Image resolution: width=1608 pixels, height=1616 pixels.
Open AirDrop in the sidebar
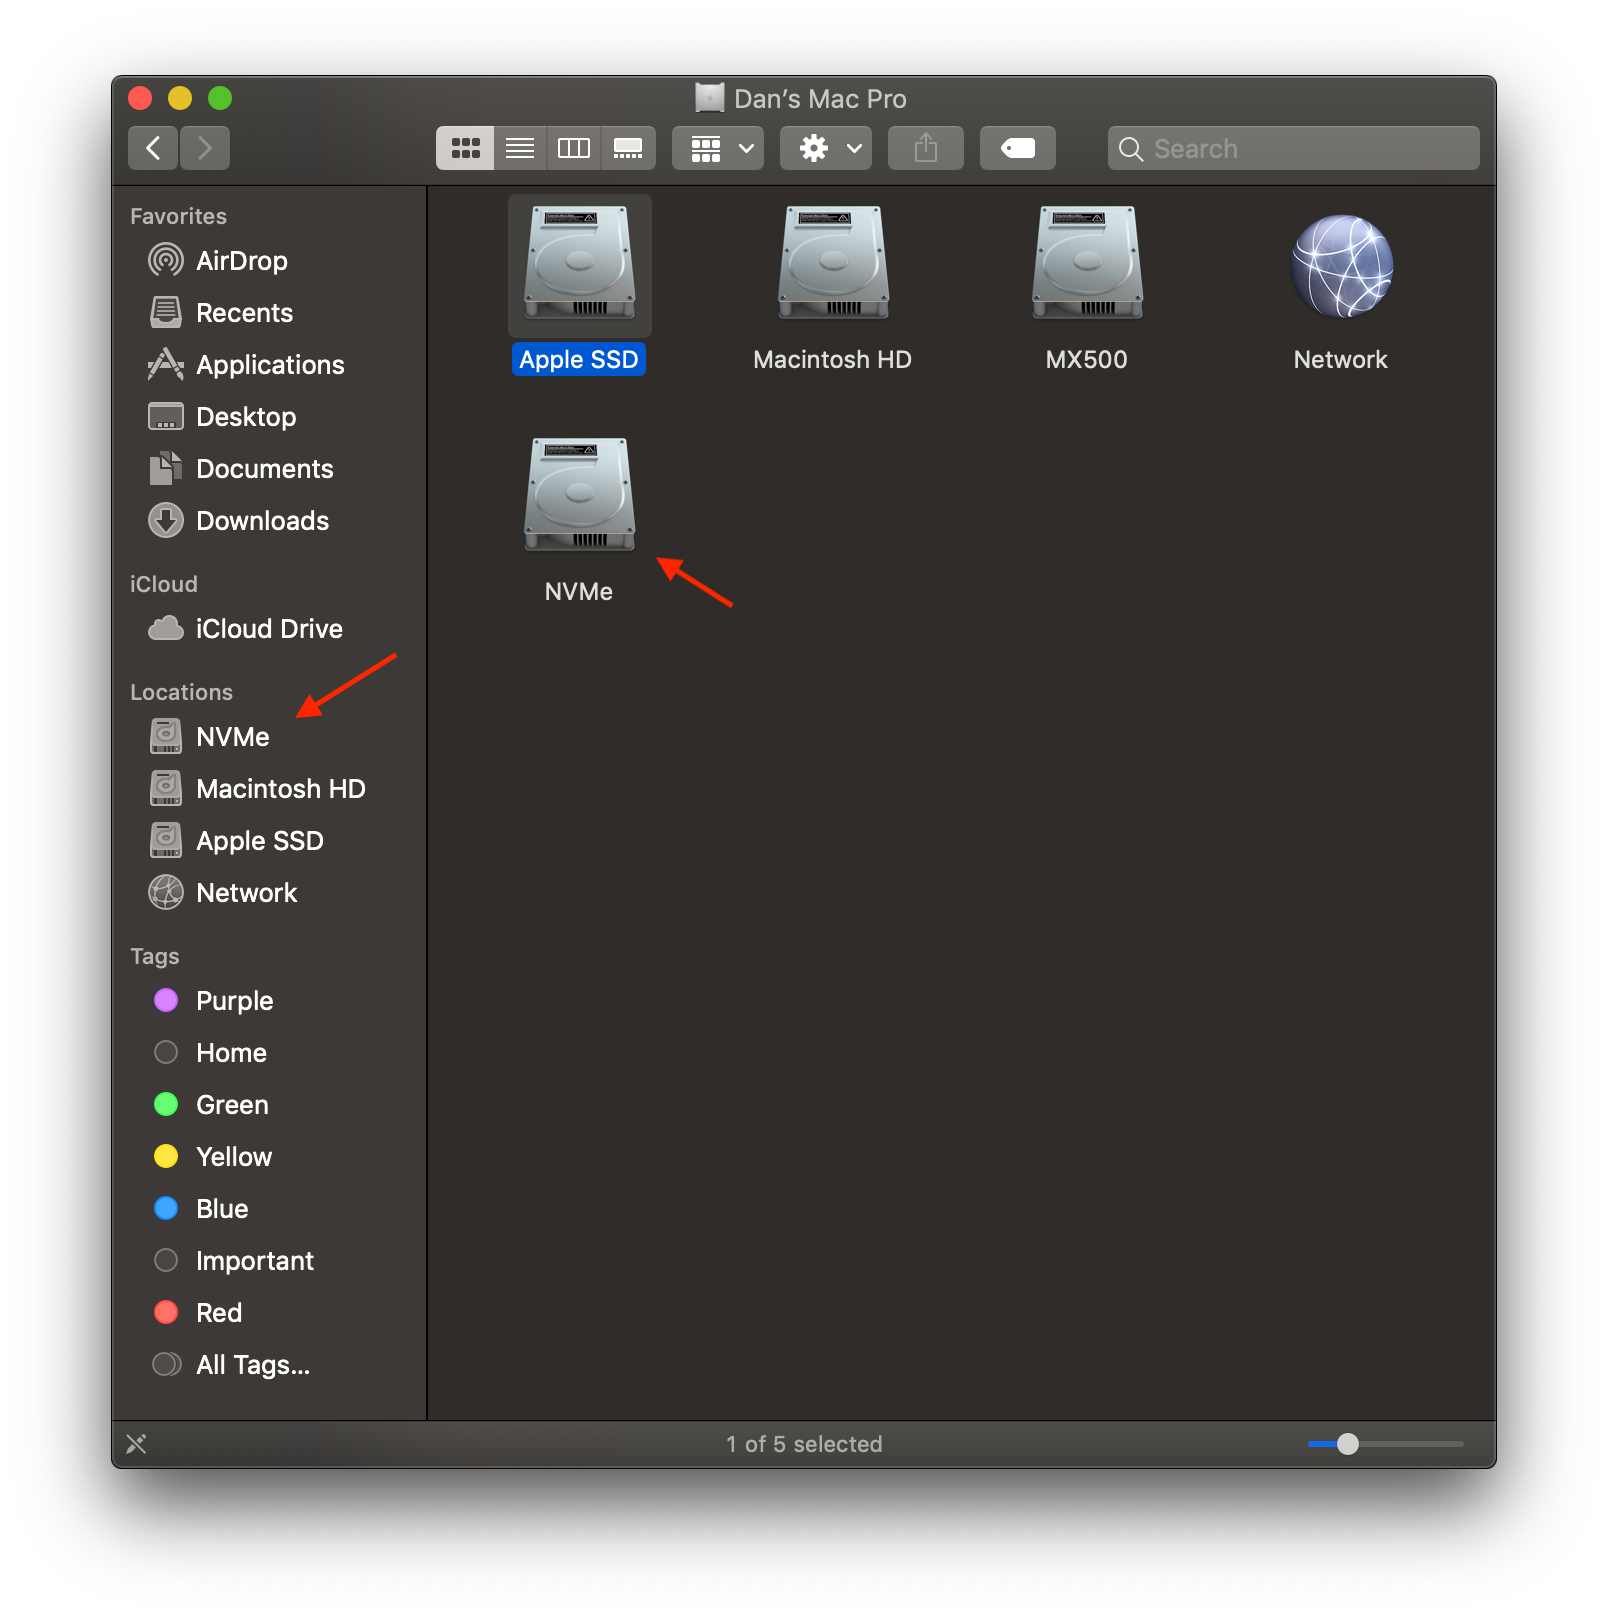pos(270,261)
